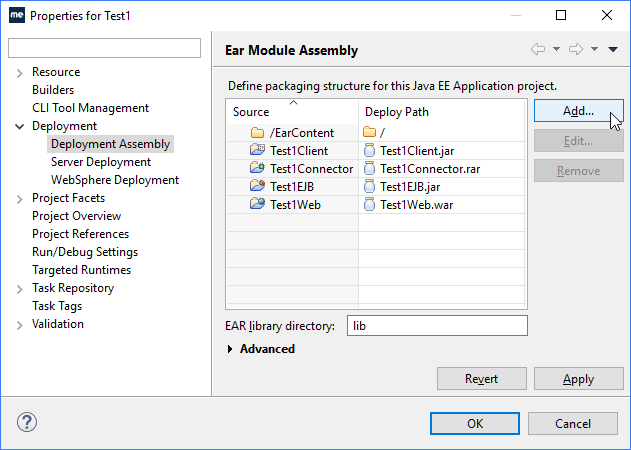This screenshot has height=450, width=631.
Task: Click the Test1EJB module icon in Source
Action: point(257,187)
